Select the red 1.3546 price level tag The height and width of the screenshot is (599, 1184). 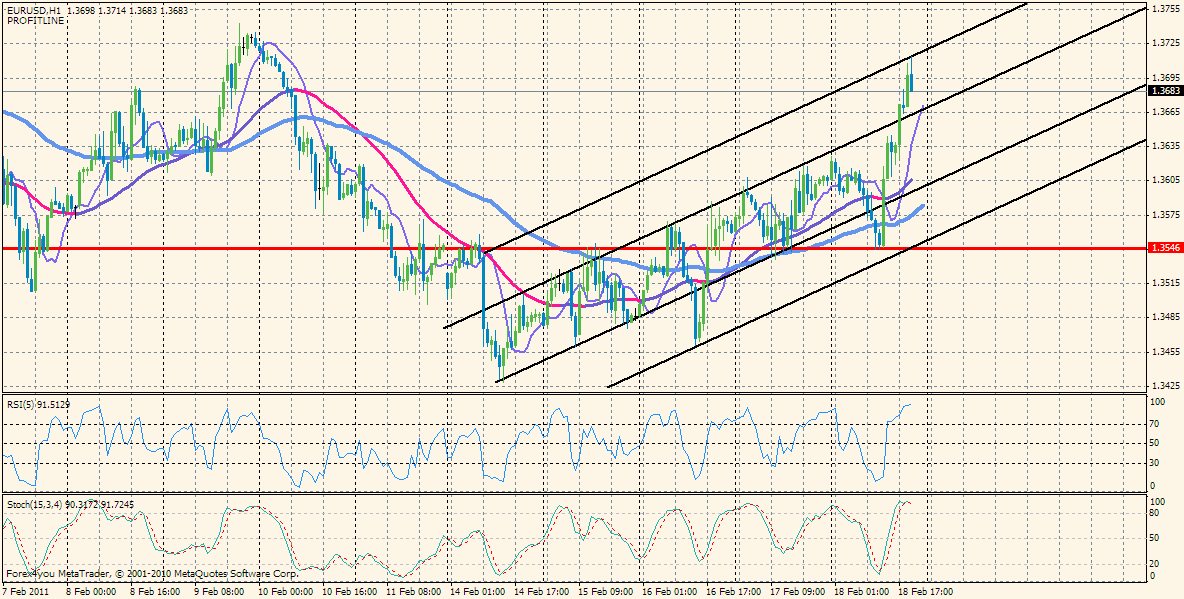pyautogui.click(x=1165, y=248)
